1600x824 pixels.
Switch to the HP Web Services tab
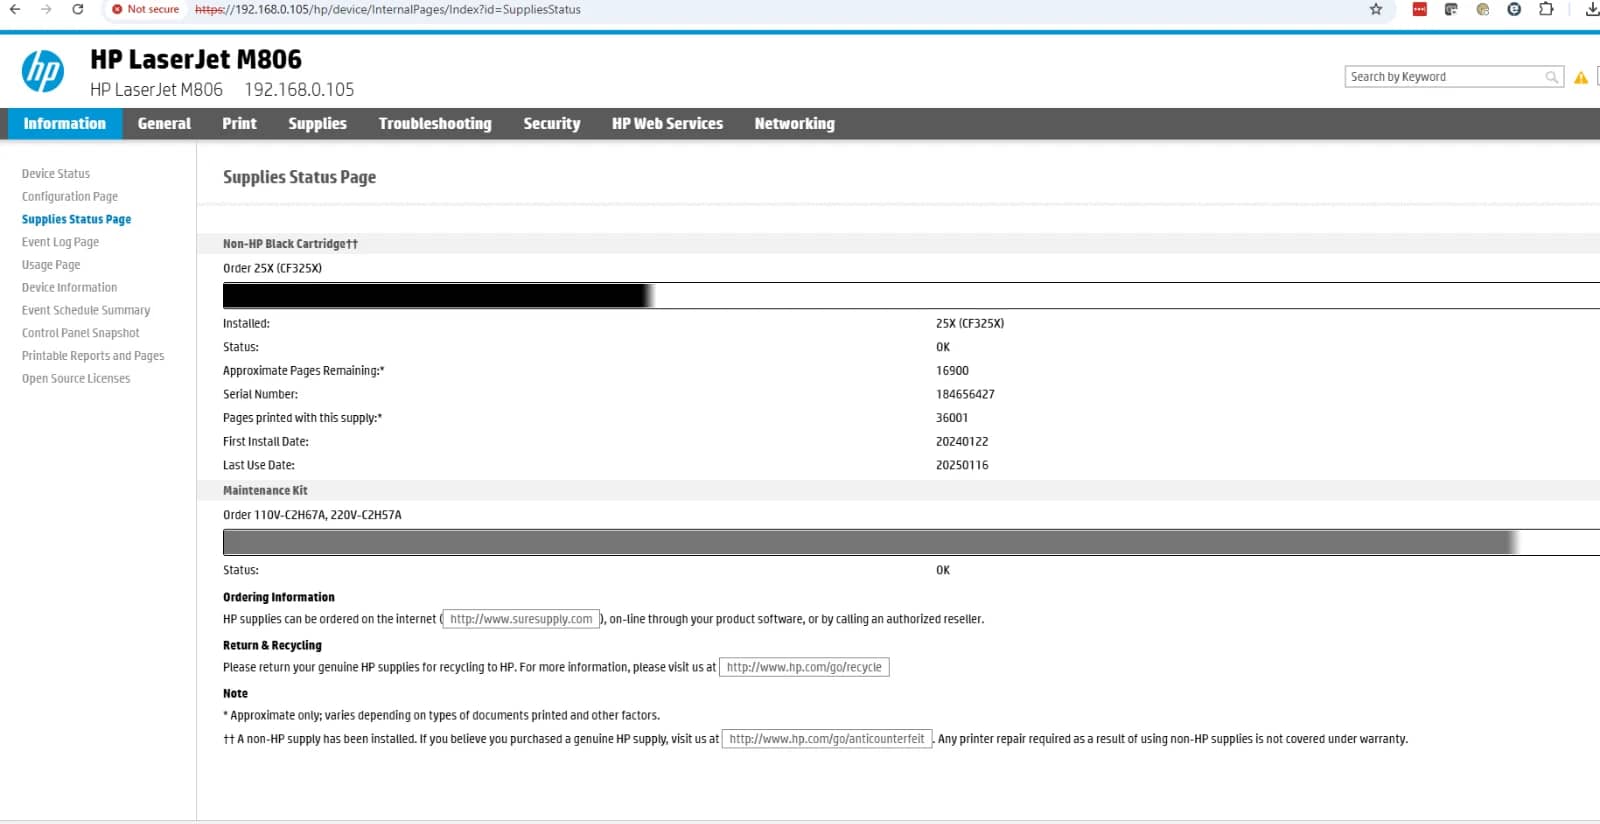point(667,124)
